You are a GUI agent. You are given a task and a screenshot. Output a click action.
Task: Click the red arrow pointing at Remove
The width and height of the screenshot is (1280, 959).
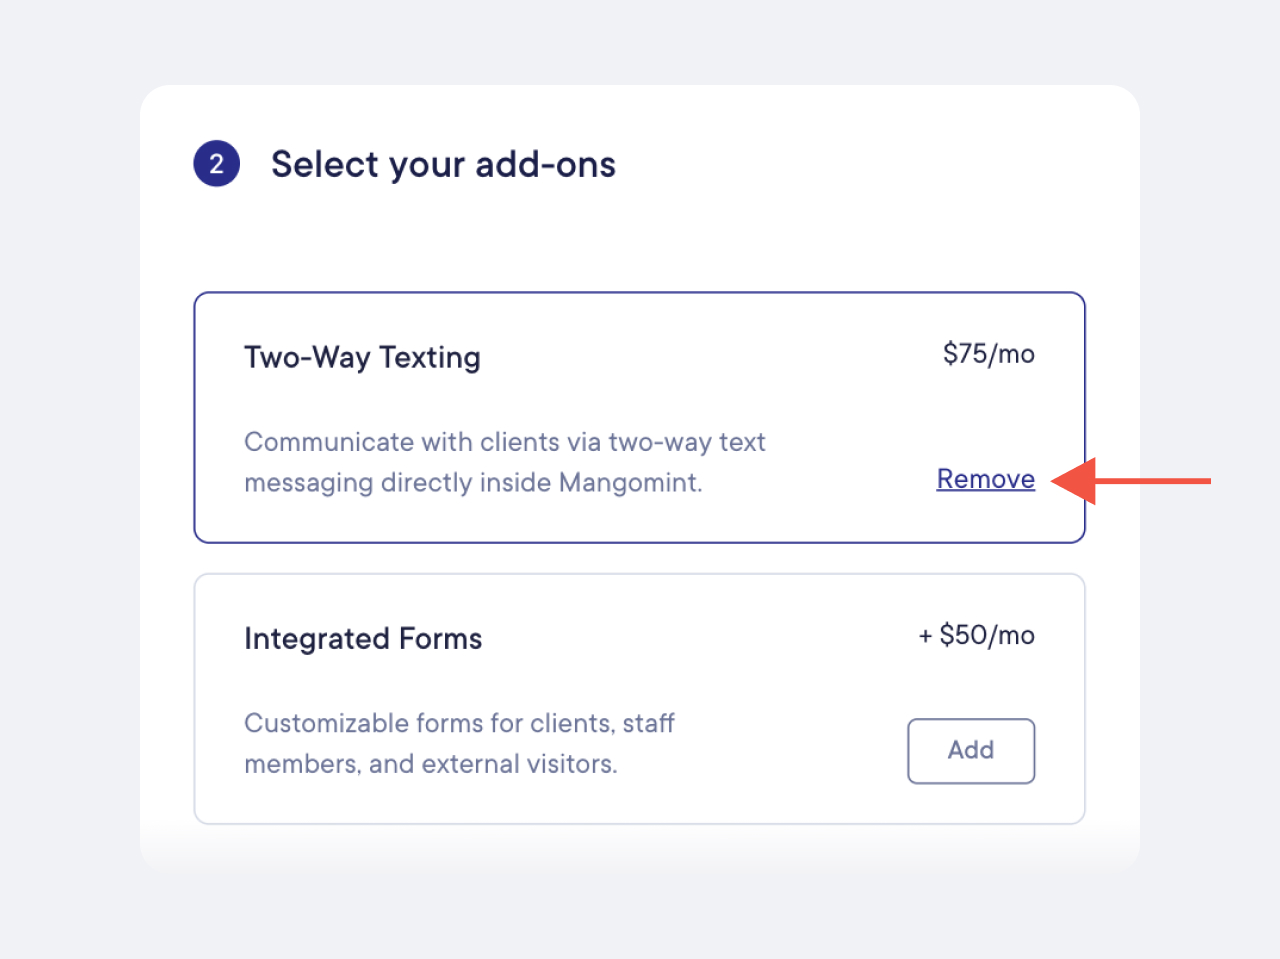tap(1131, 481)
